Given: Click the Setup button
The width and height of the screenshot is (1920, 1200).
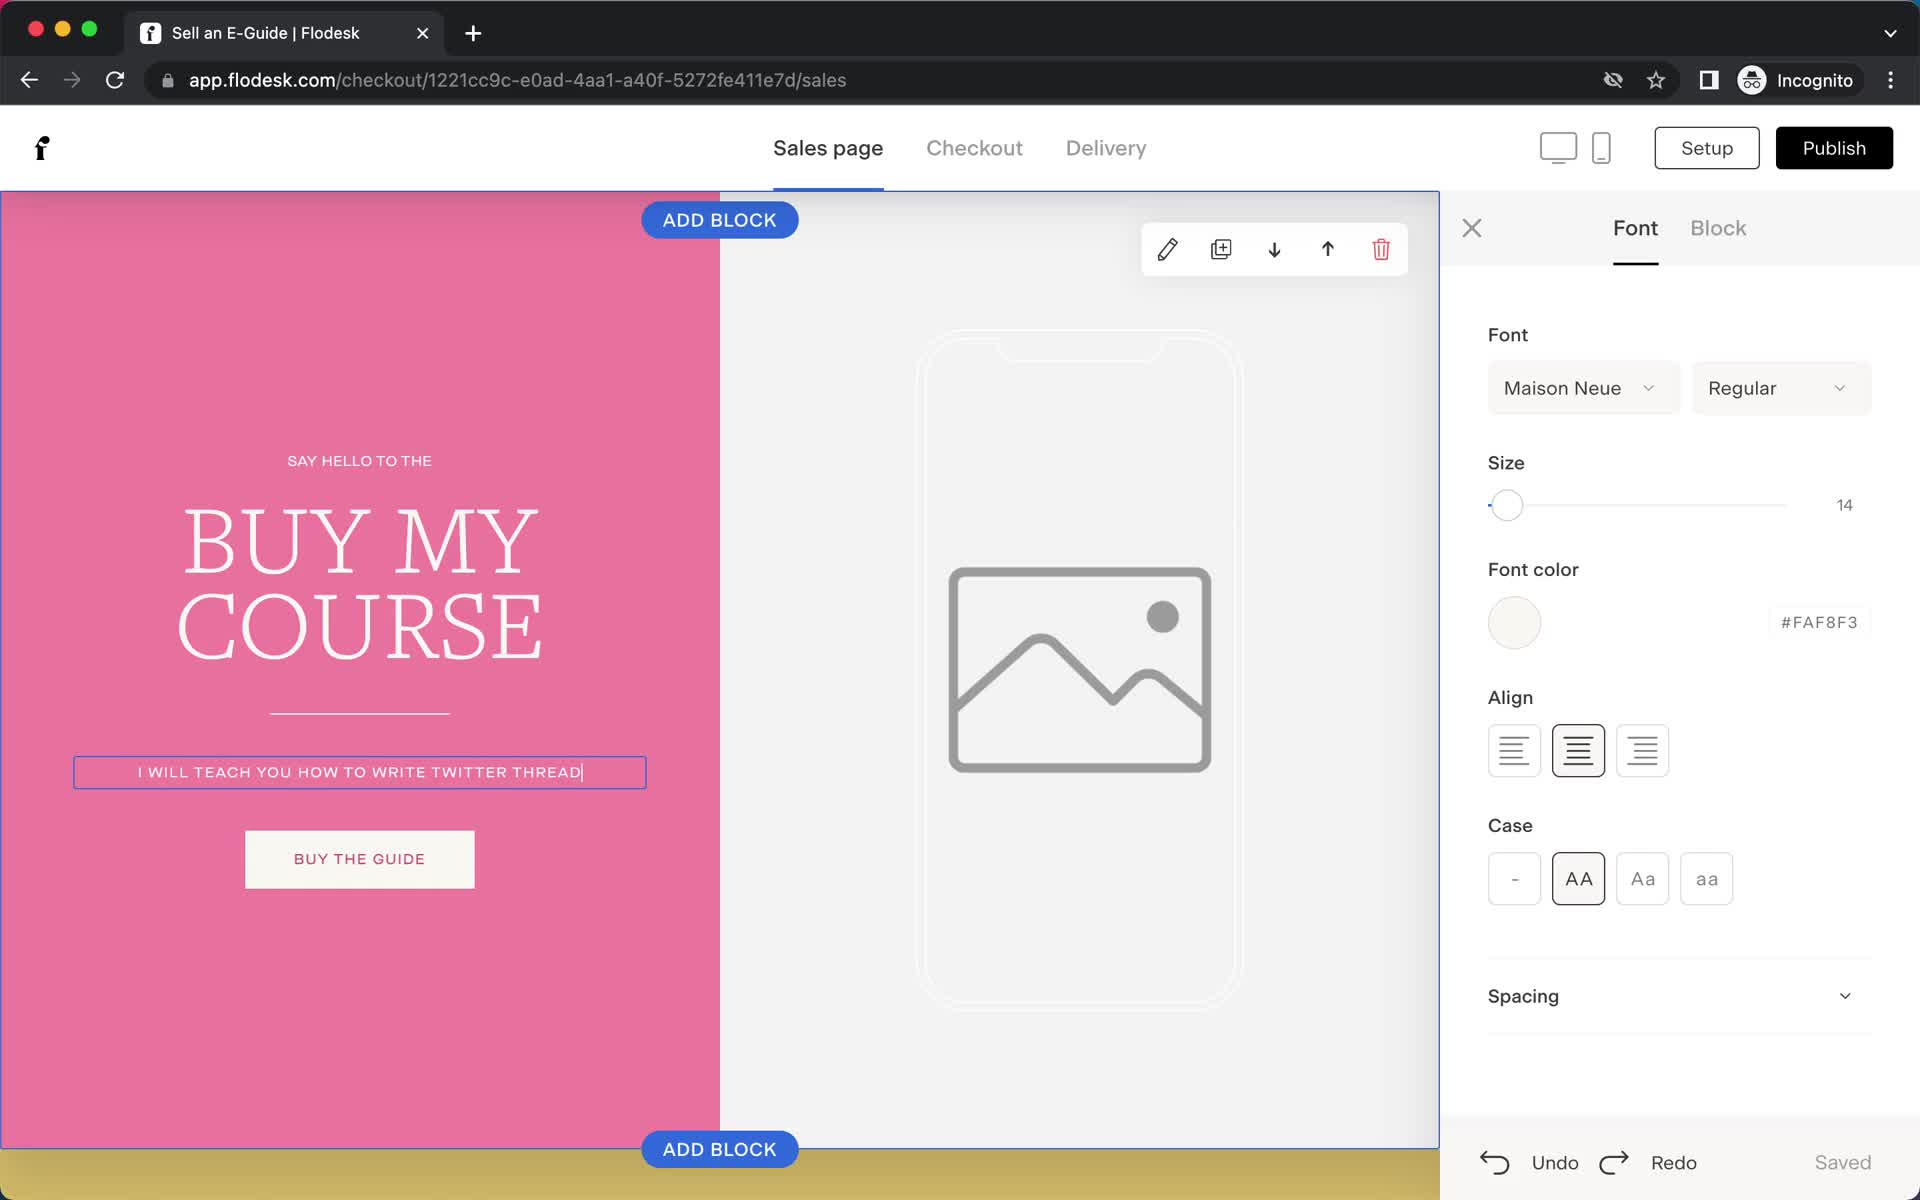Looking at the screenshot, I should (1706, 148).
